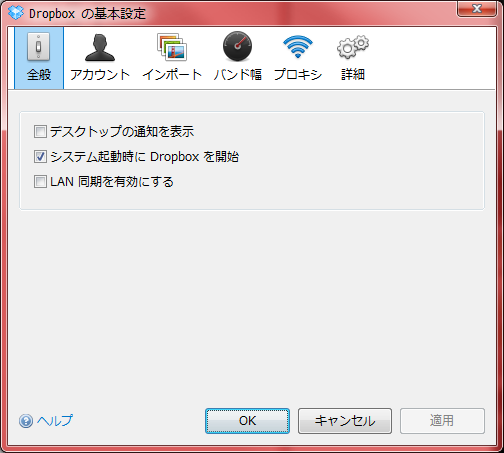
Task: Enable LAN 同期を有効にする checkbox
Action: tap(40, 182)
